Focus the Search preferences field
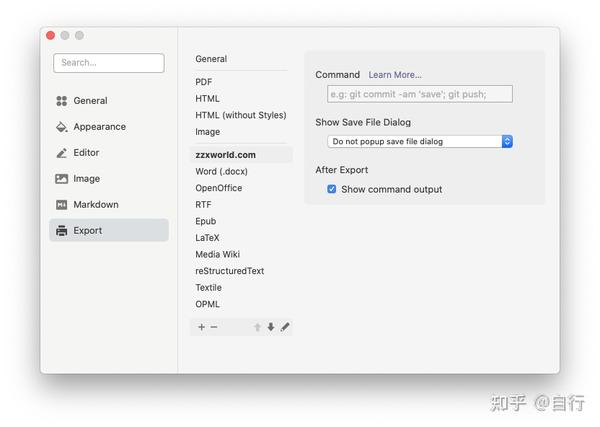600x427 pixels. (109, 63)
